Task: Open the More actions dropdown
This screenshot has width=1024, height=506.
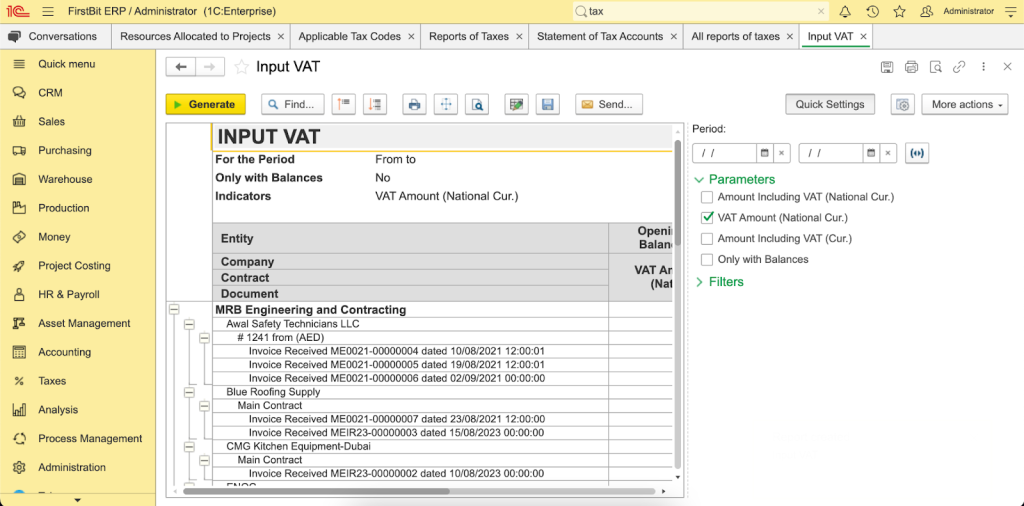Action: point(965,104)
